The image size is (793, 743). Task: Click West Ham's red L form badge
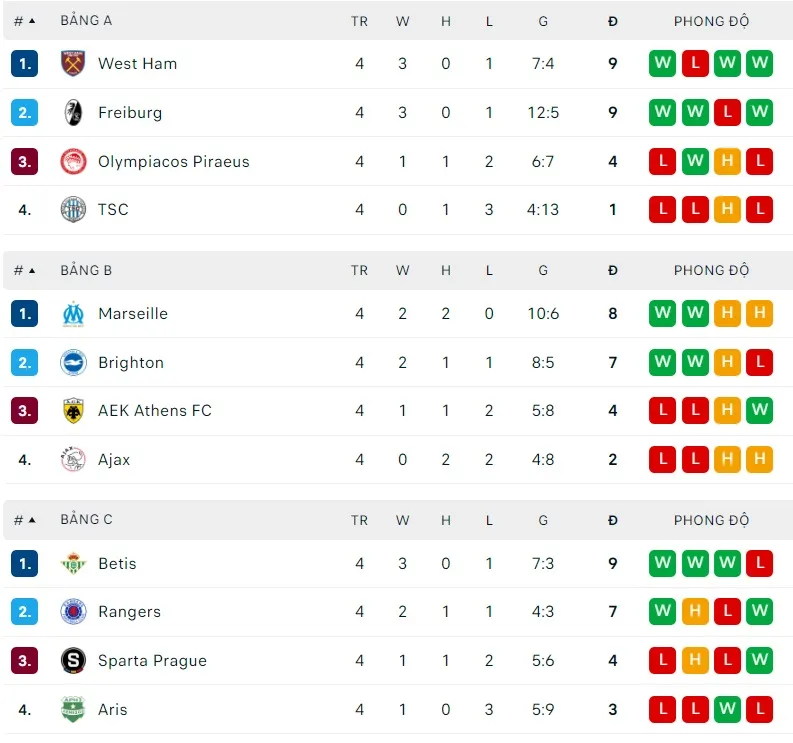[695, 63]
